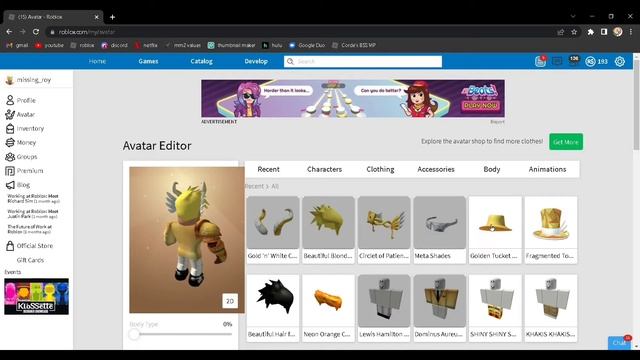The height and width of the screenshot is (360, 640).
Task: Reload the page with refresh icon
Action: 36,32
